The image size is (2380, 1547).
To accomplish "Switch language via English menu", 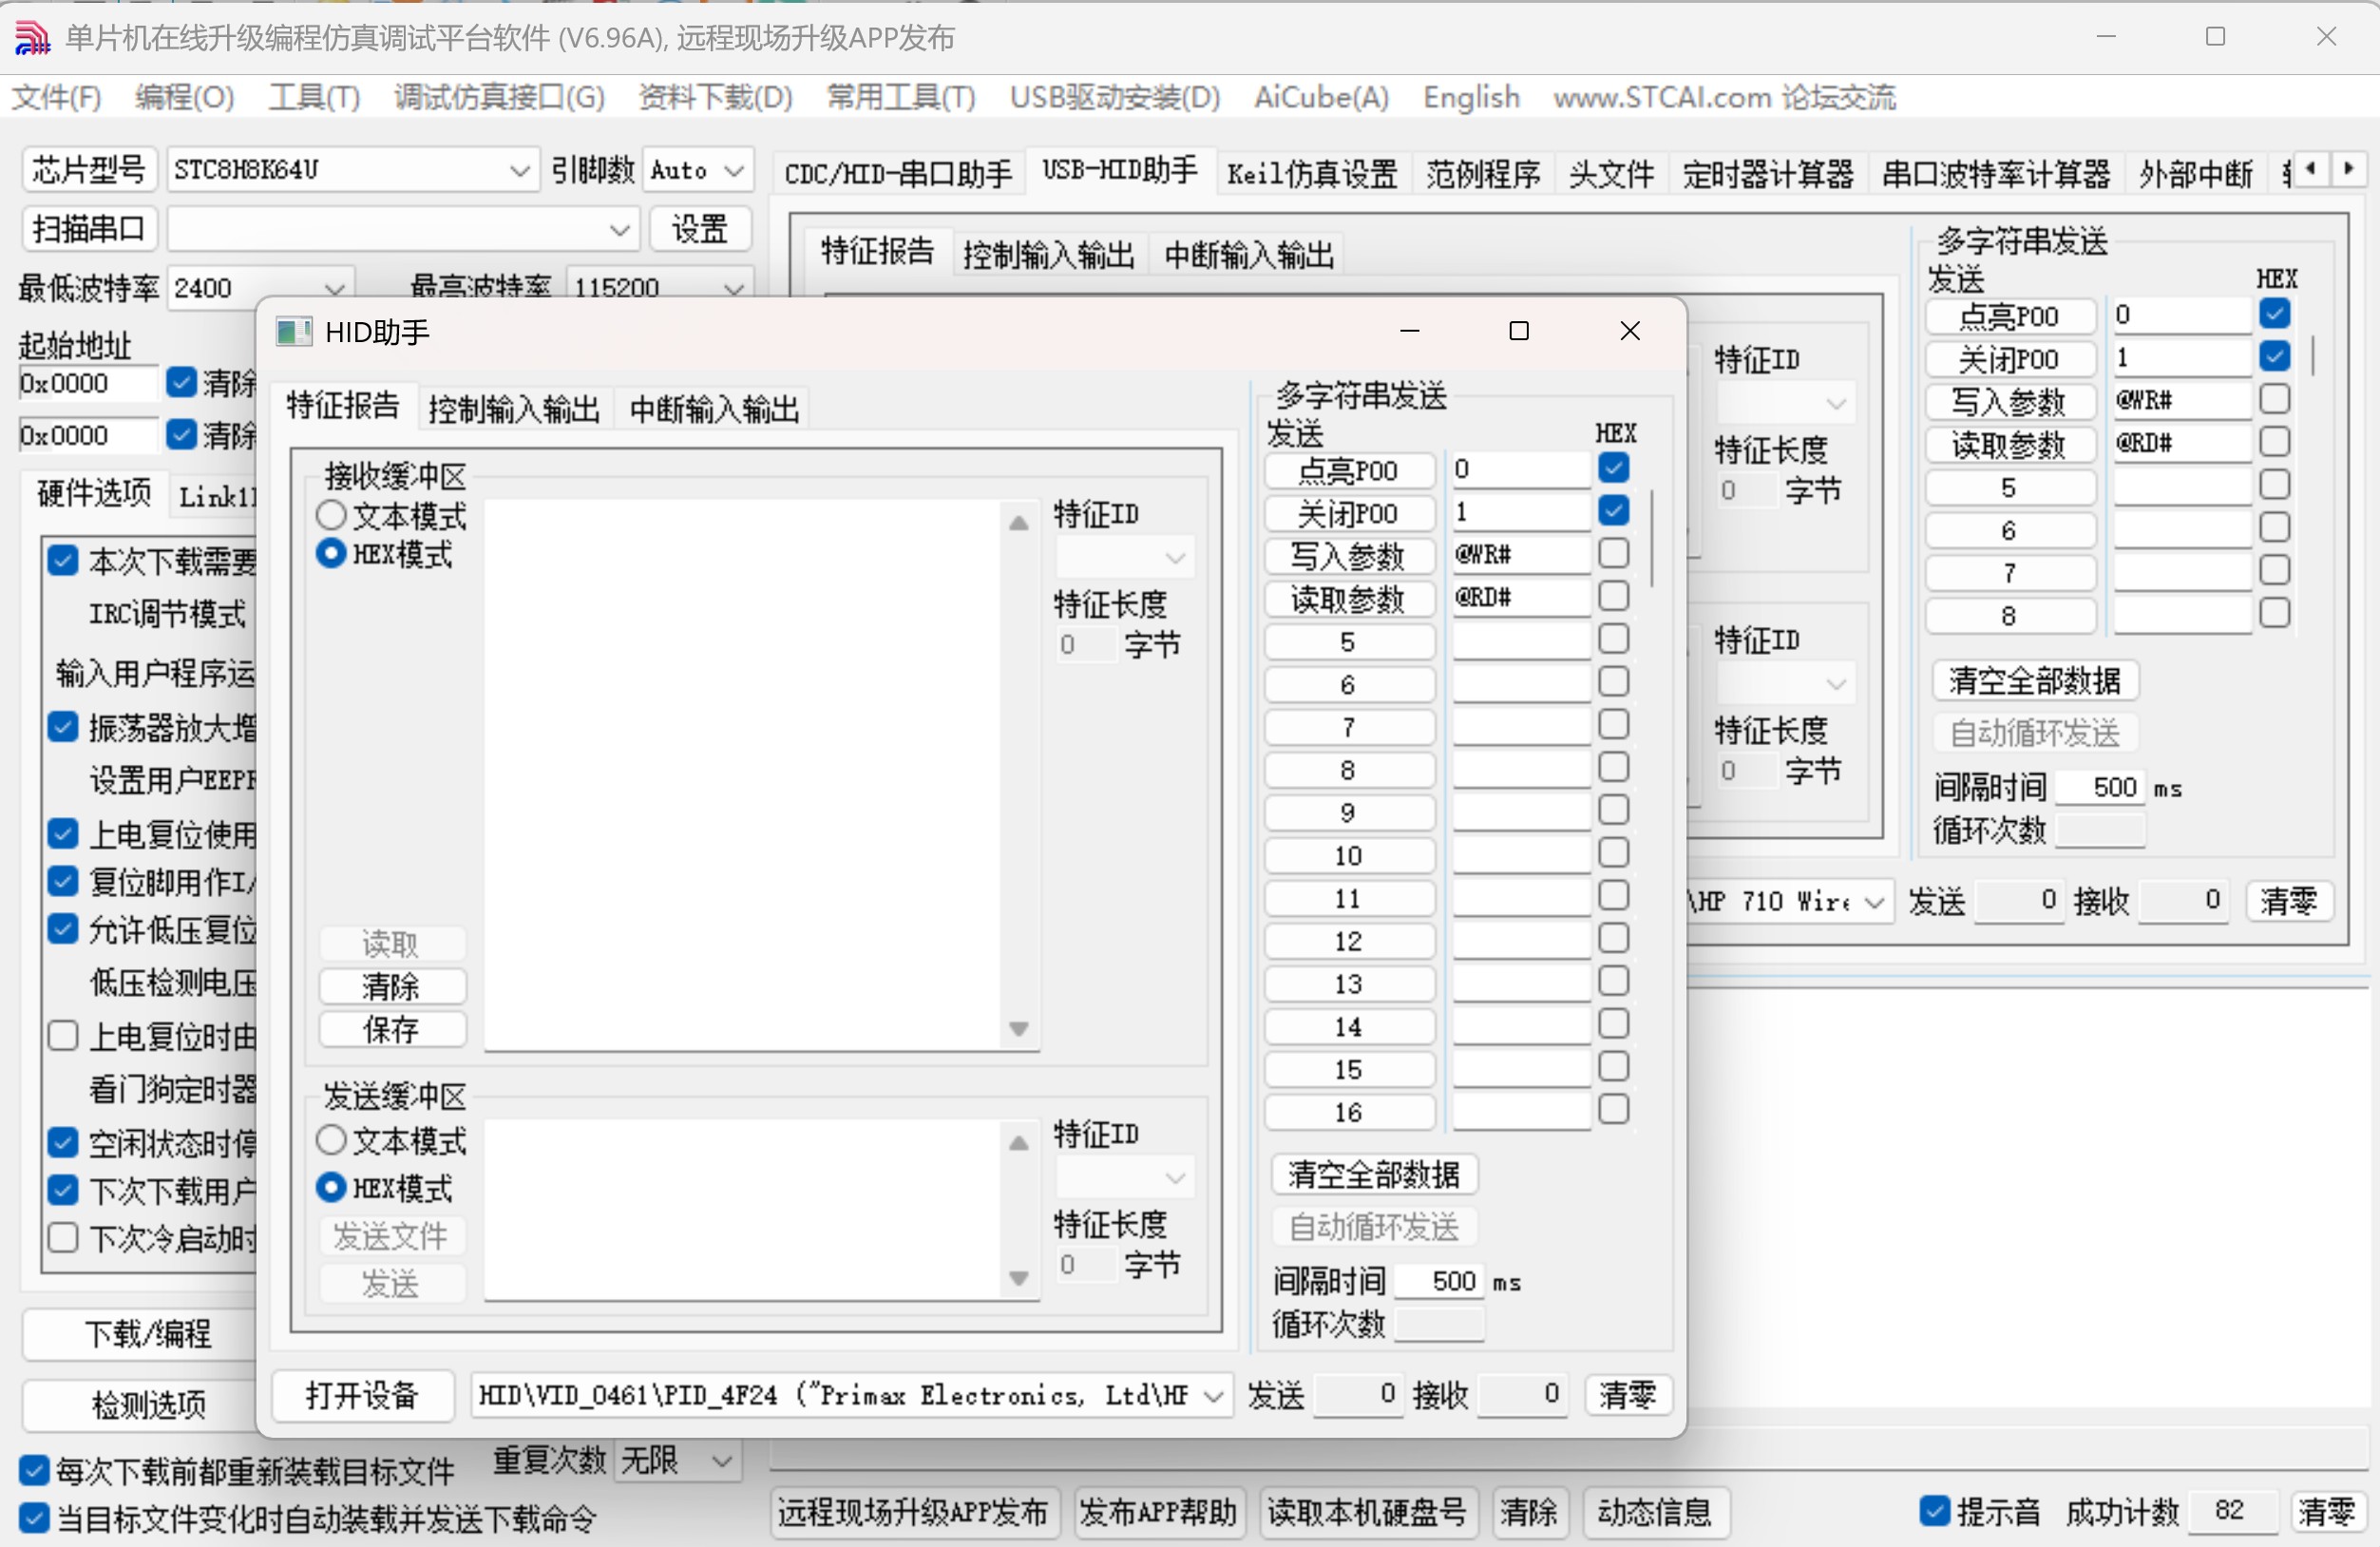I will [1471, 97].
